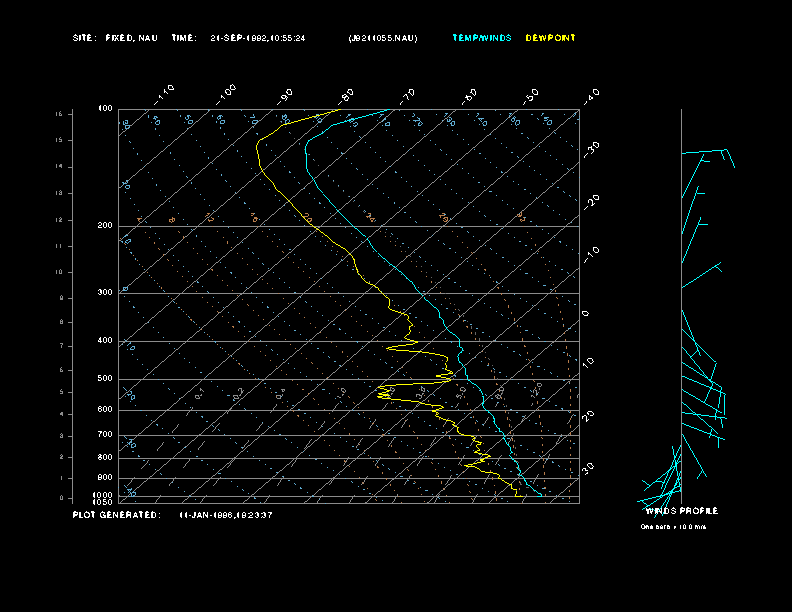Click the 7 tick on height axis

[x=62, y=346]
